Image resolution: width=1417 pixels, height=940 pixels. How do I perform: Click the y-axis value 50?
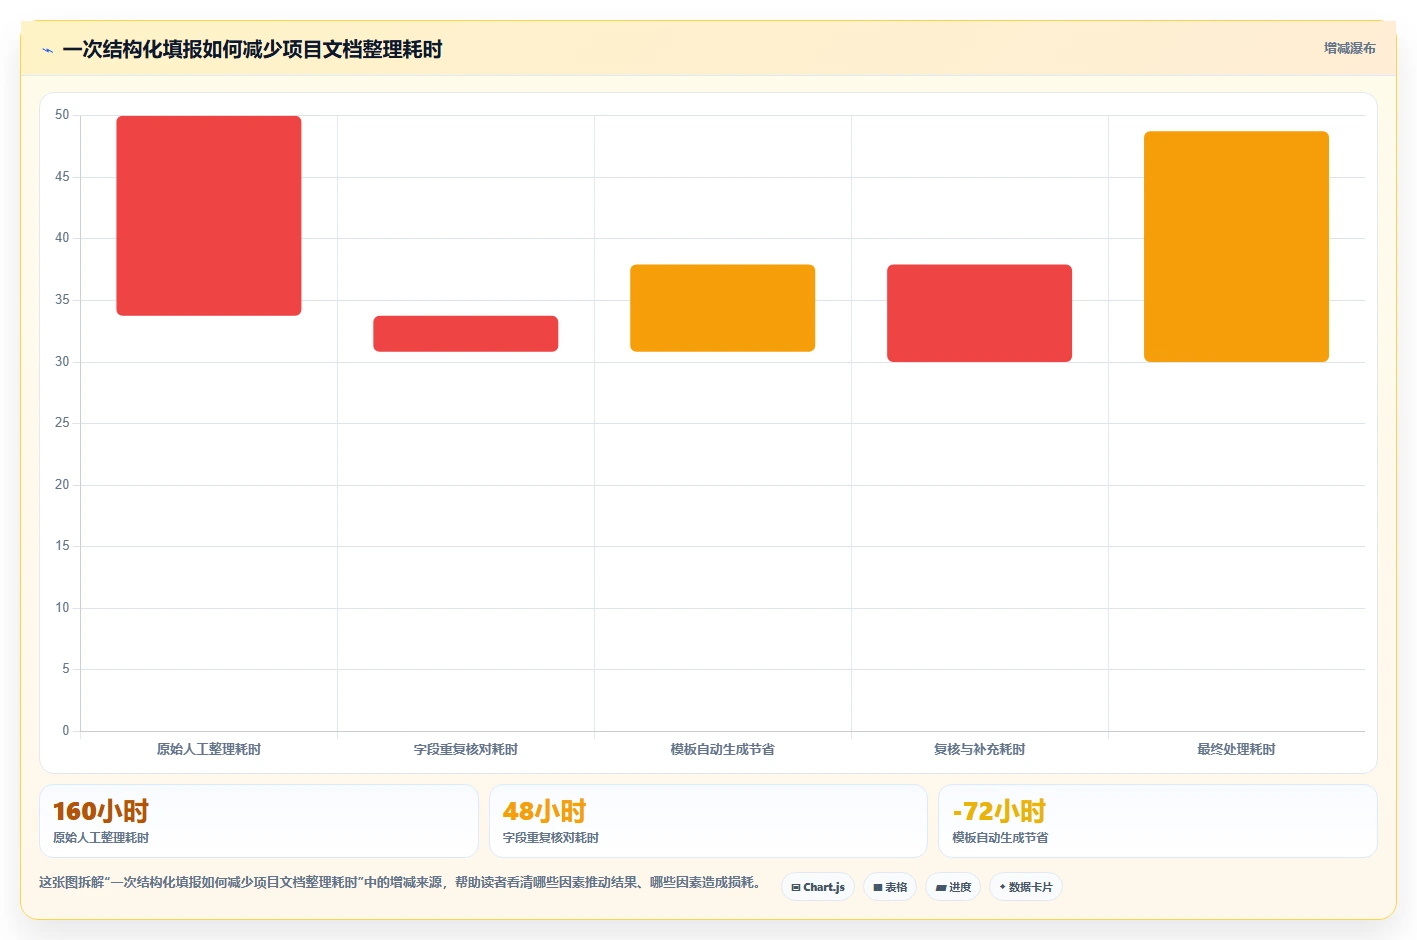62,115
